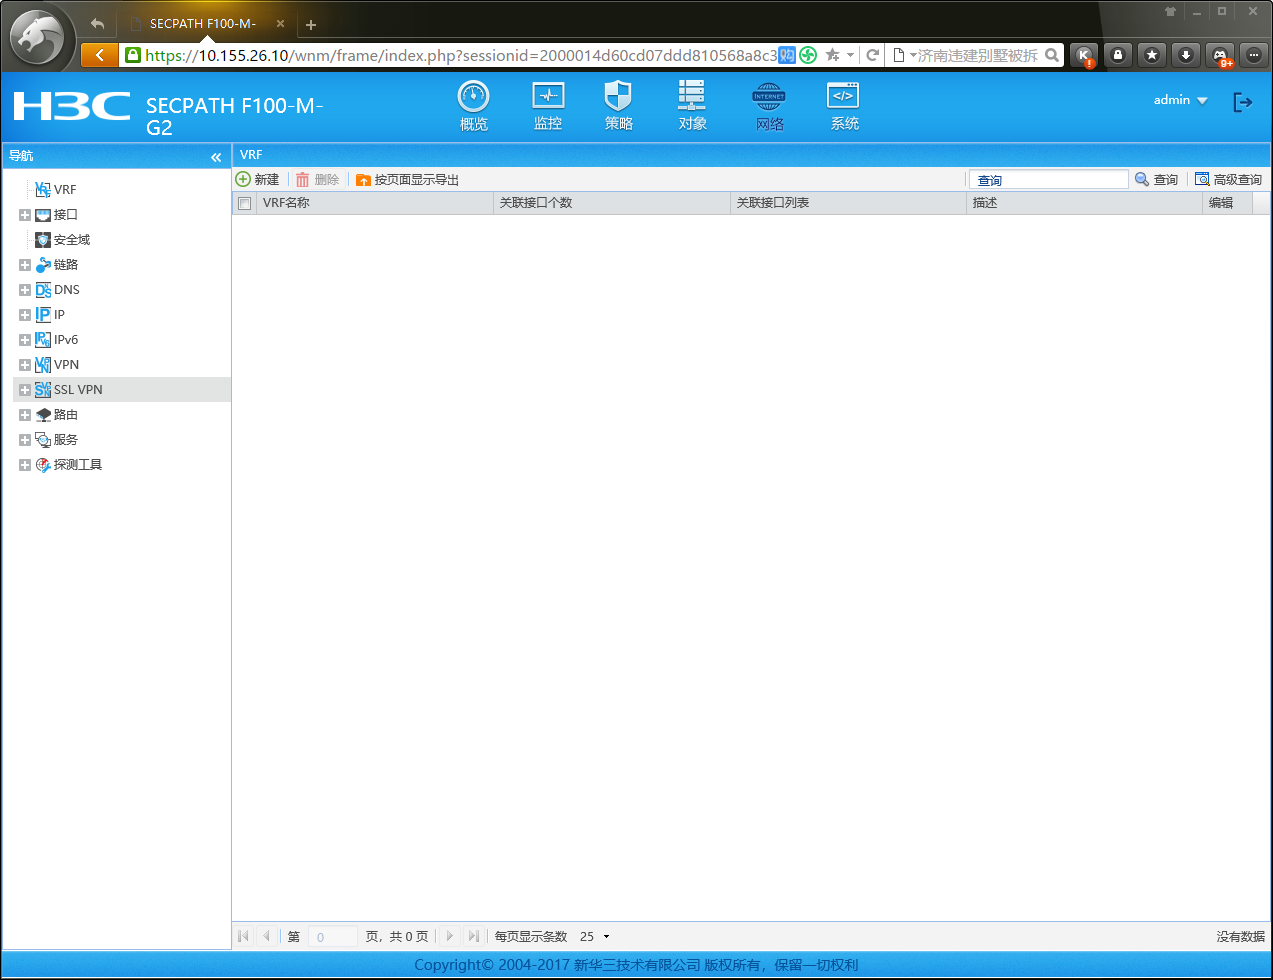Select 探测工具 in navigation tree

(x=78, y=465)
